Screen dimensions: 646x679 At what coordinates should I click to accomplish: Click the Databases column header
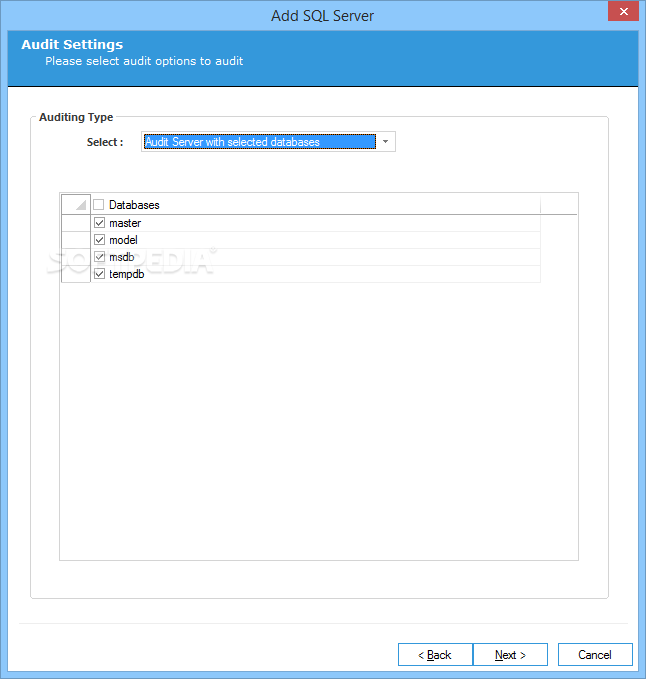316,204
